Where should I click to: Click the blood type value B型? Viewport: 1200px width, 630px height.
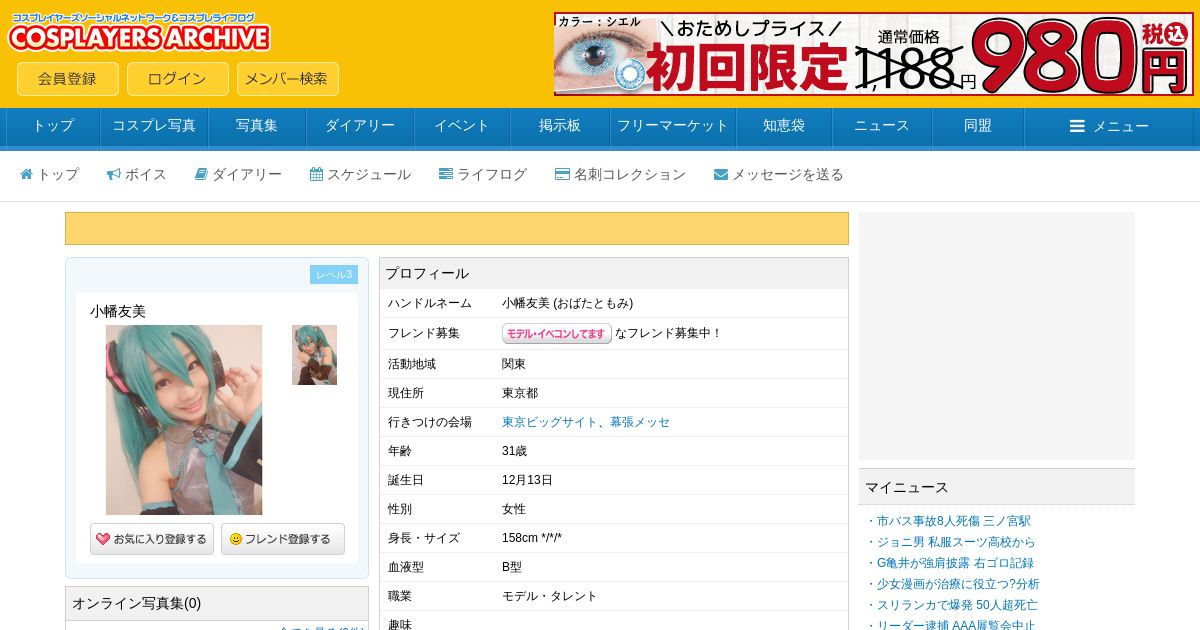click(512, 567)
